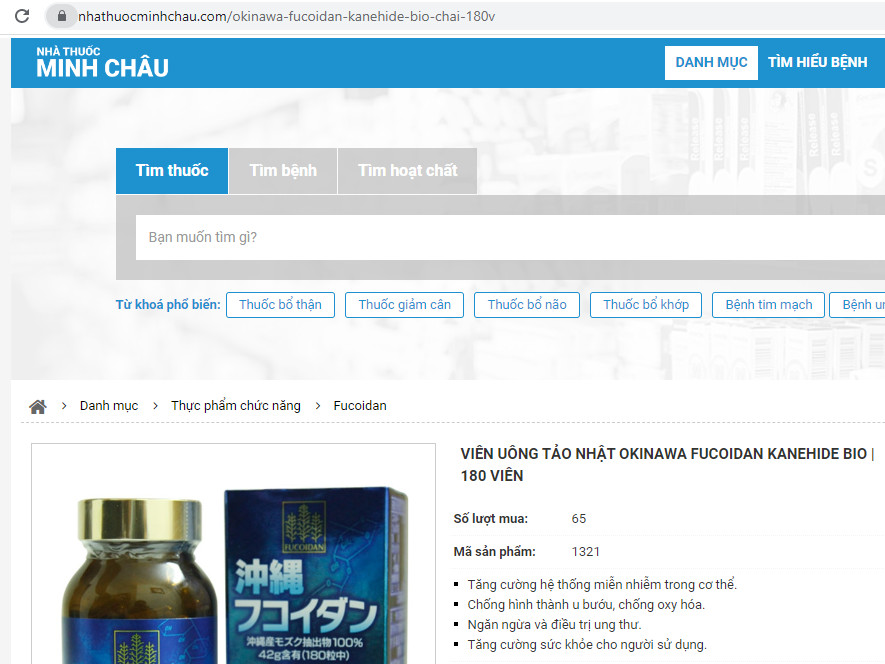Click the Okinawa Fucoidan product image
Viewport: 885px width, 664px height.
click(234, 554)
